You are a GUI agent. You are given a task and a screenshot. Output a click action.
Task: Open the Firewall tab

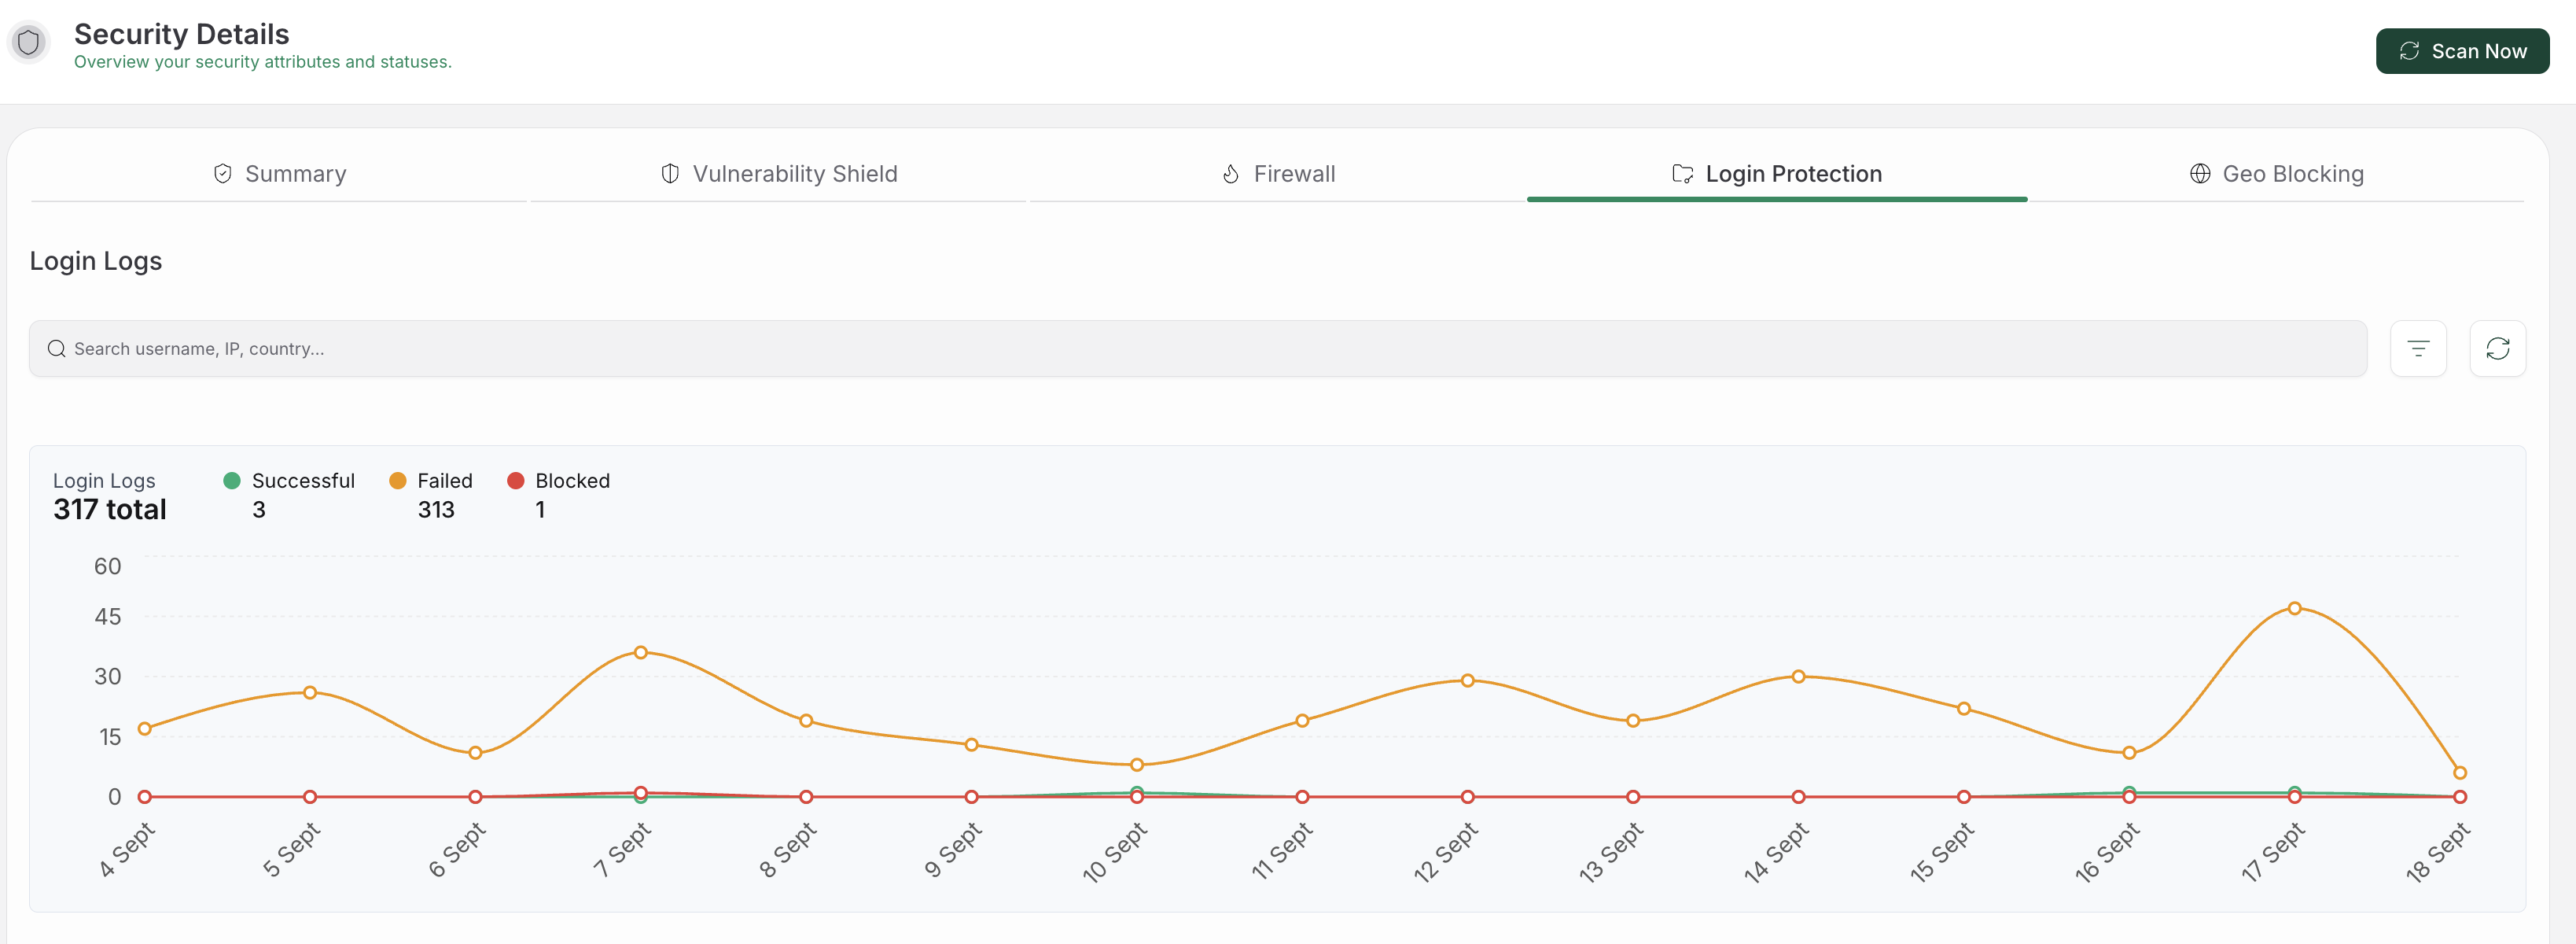point(1278,174)
